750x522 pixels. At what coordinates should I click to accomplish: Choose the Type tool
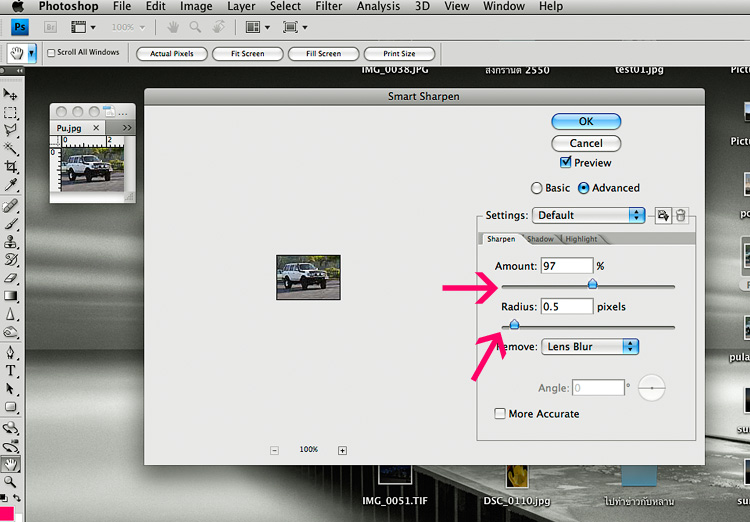[x=11, y=370]
